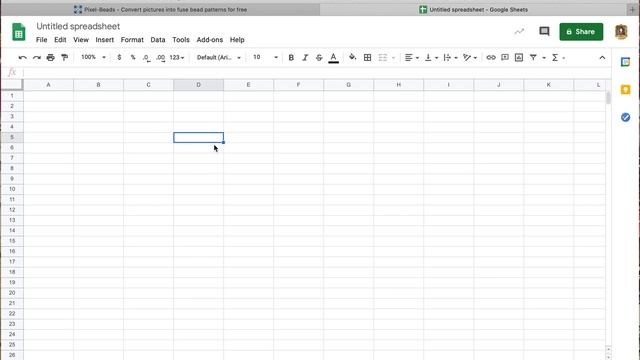Click the merge cells icon
640x360 pixels.
coord(382,58)
